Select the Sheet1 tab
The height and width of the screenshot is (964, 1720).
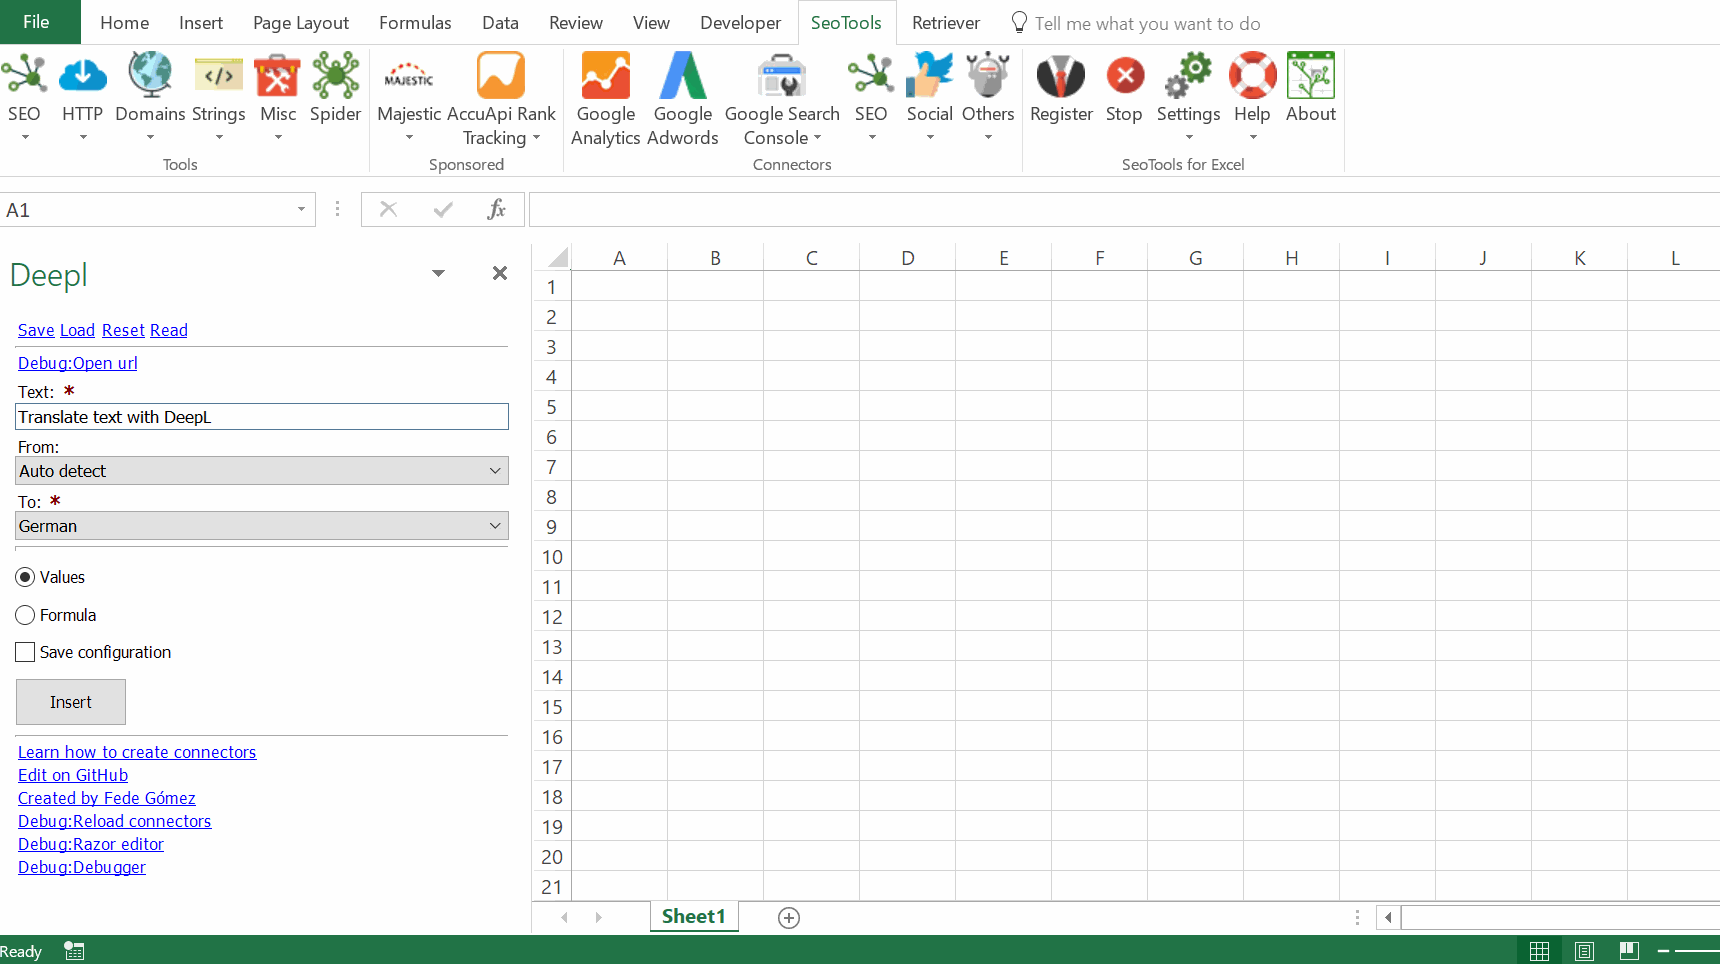point(694,917)
